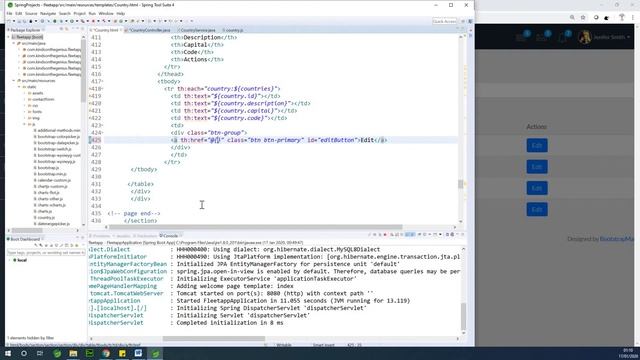This screenshot has width=640, height=360.
Task: Click line 425 anchor tag code
Action: coord(279,140)
